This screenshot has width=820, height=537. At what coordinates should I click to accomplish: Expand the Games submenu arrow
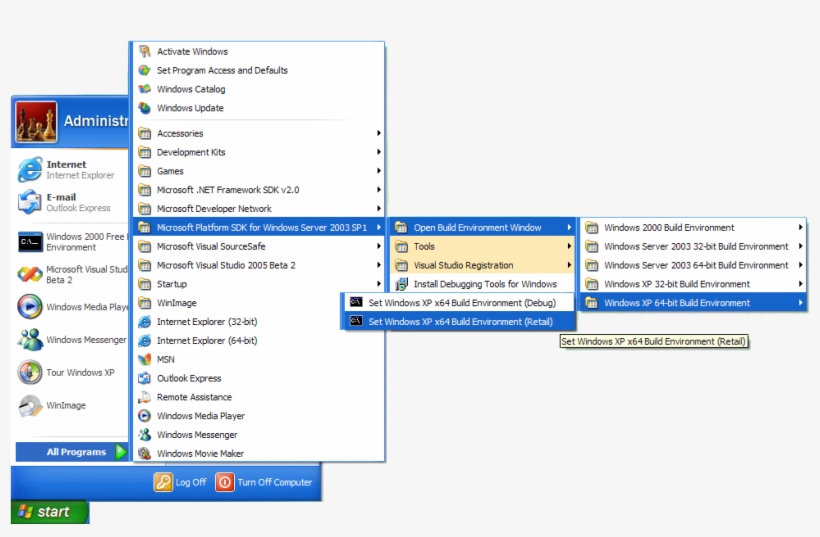pyautogui.click(x=379, y=171)
